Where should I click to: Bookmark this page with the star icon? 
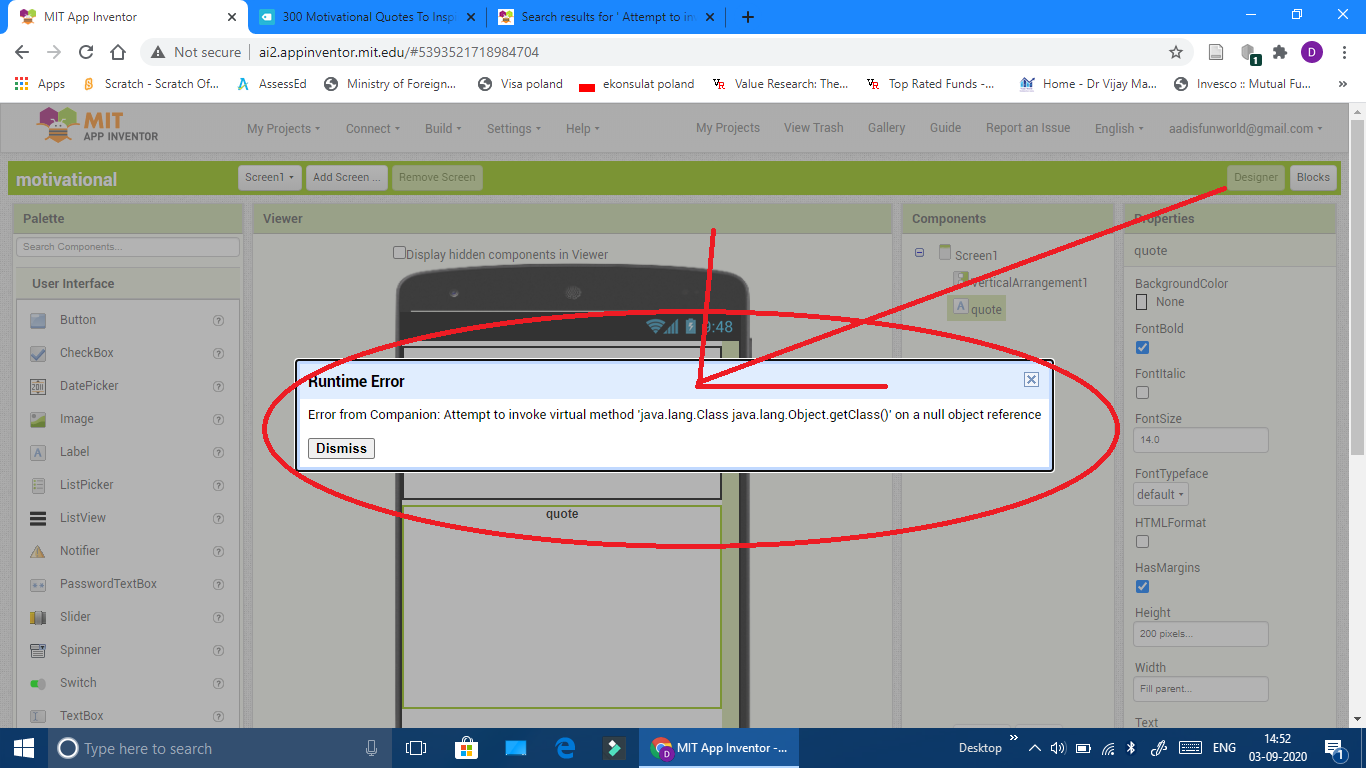tap(1176, 52)
